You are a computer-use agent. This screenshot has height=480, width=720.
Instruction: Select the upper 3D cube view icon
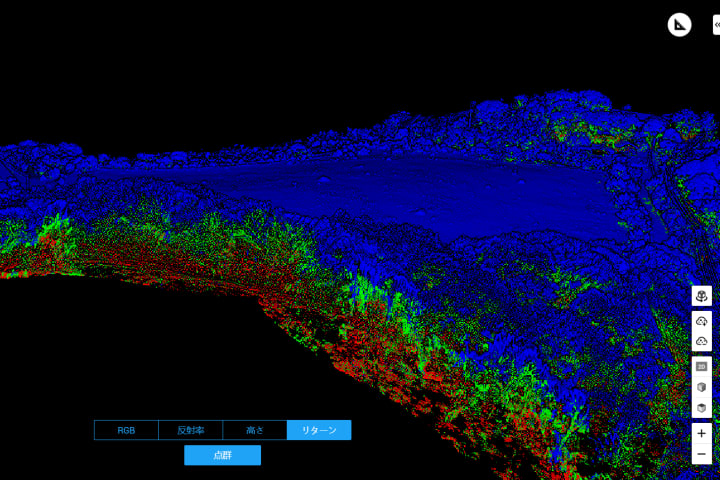(702, 387)
